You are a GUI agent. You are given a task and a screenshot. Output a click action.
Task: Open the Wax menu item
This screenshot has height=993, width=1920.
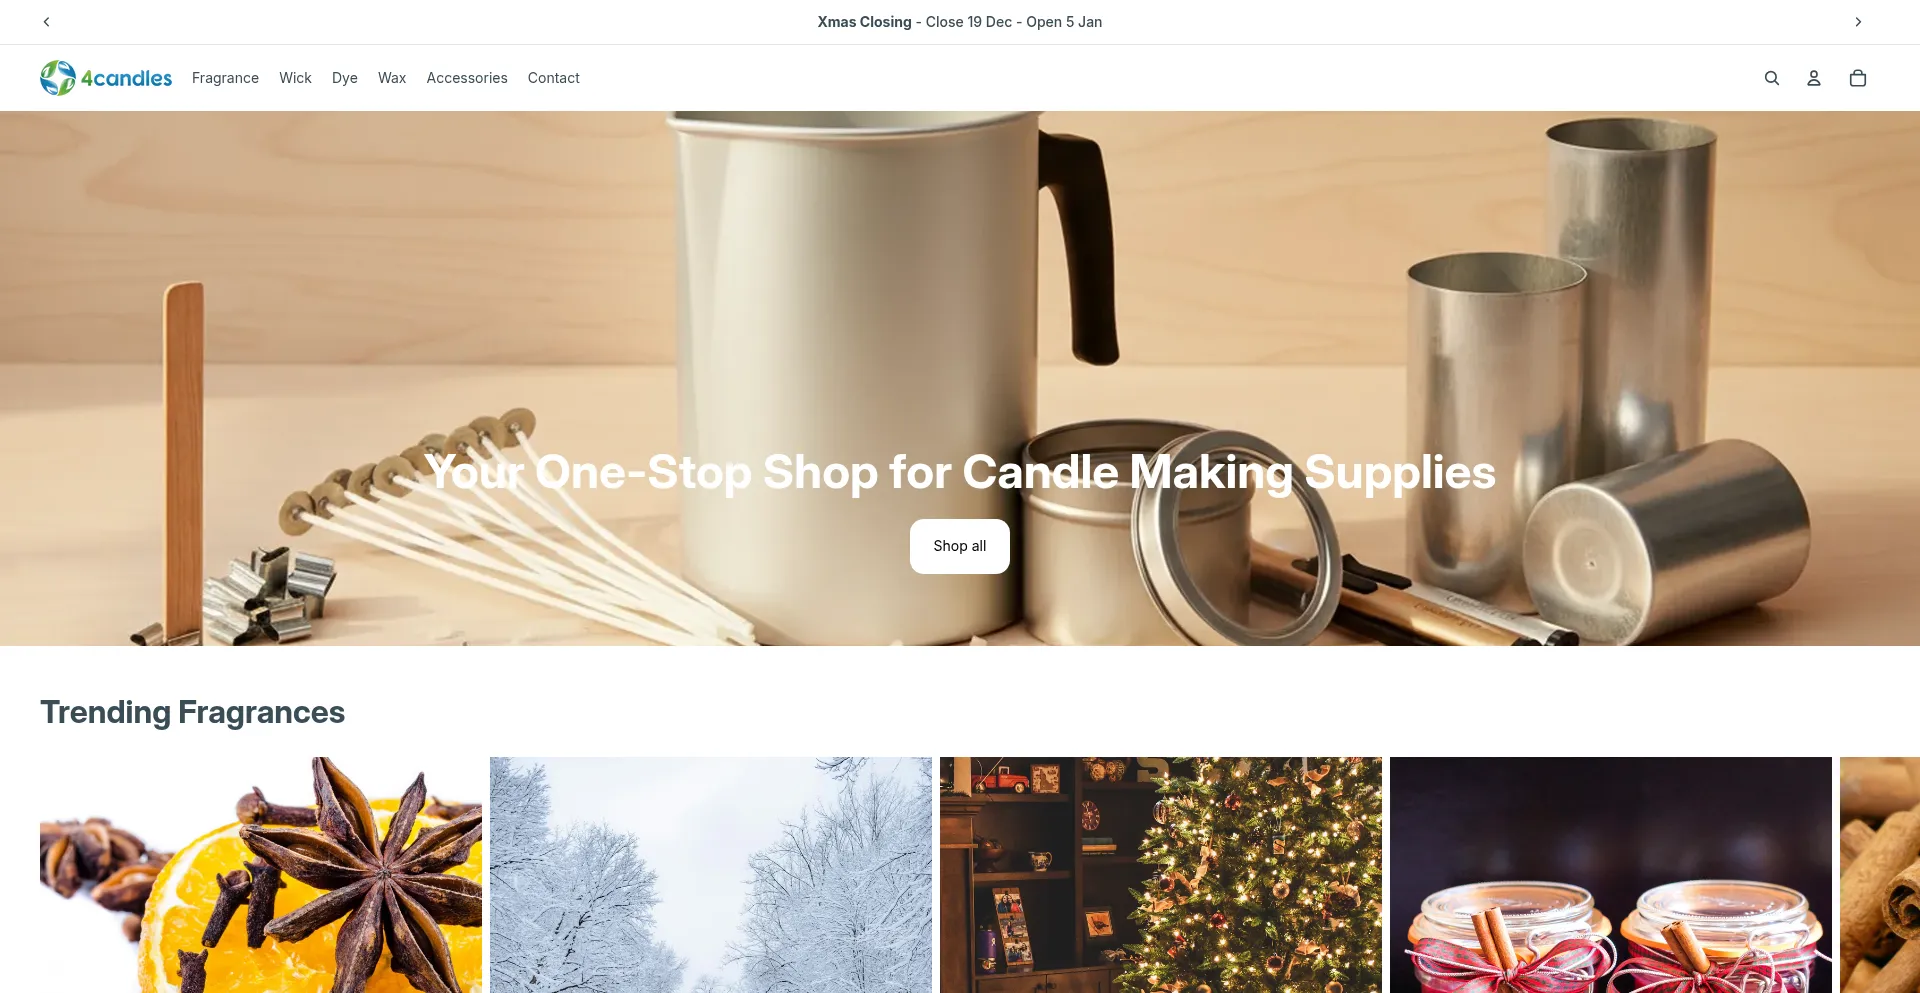(392, 78)
